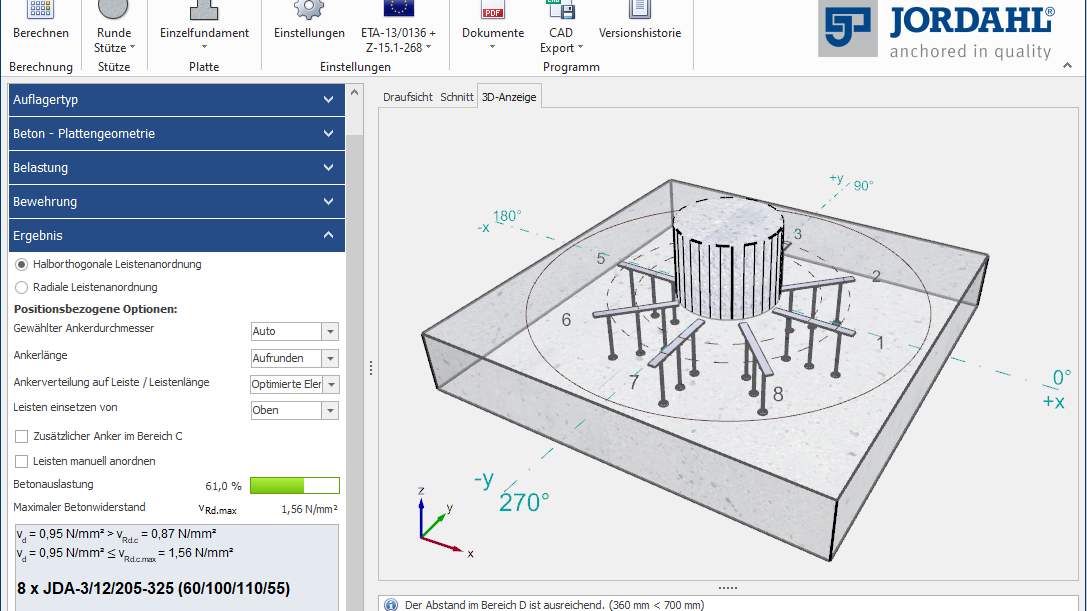
Task: Collapse the Ergebnis section
Action: 177,236
